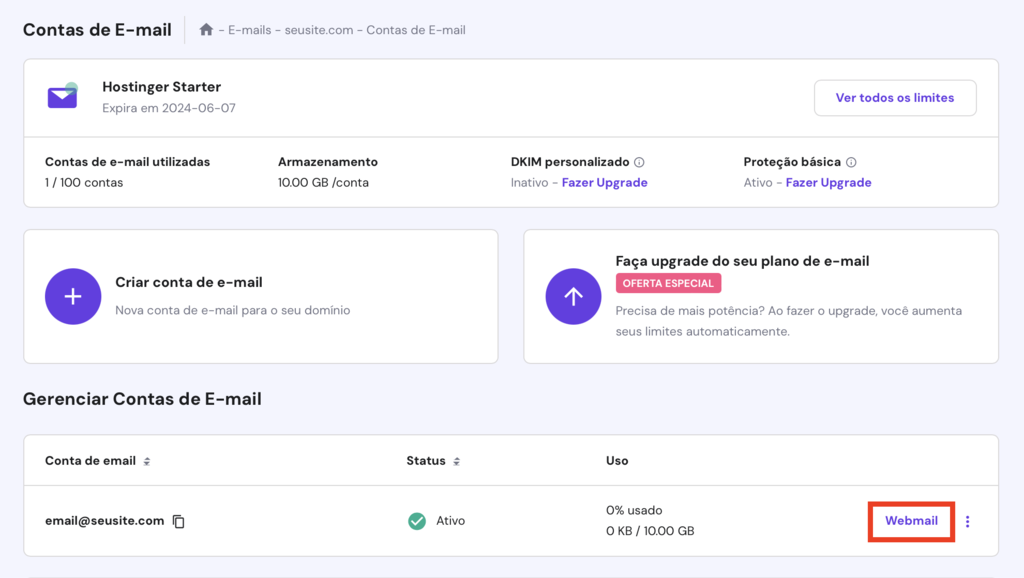Click Fazer Upgrade link for DKIM
This screenshot has height=578, width=1024.
click(604, 183)
